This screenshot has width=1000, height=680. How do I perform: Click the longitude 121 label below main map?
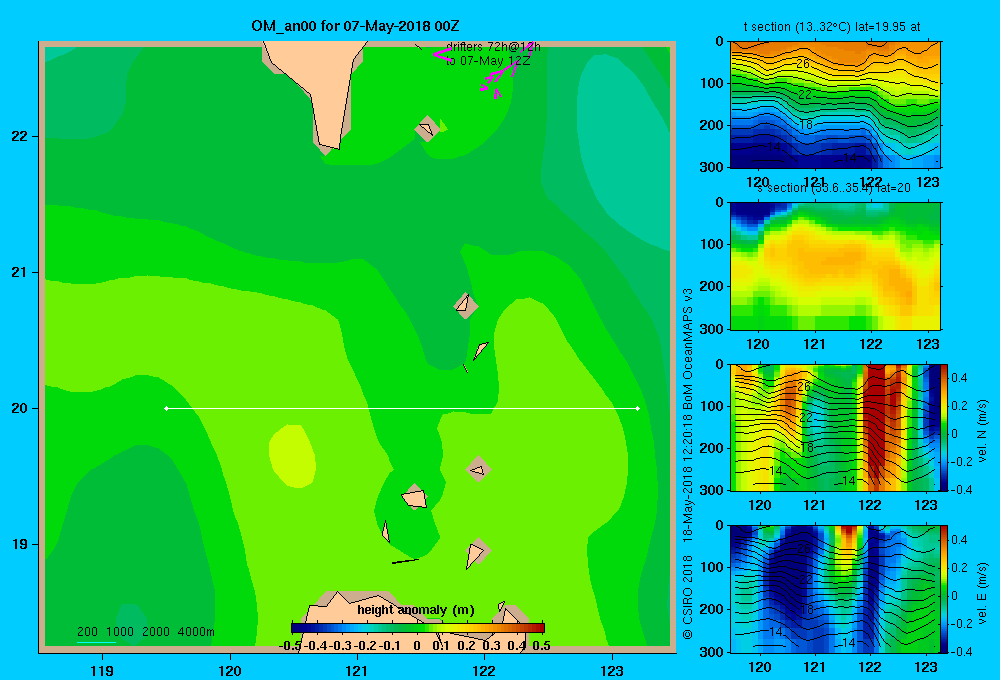point(357,671)
